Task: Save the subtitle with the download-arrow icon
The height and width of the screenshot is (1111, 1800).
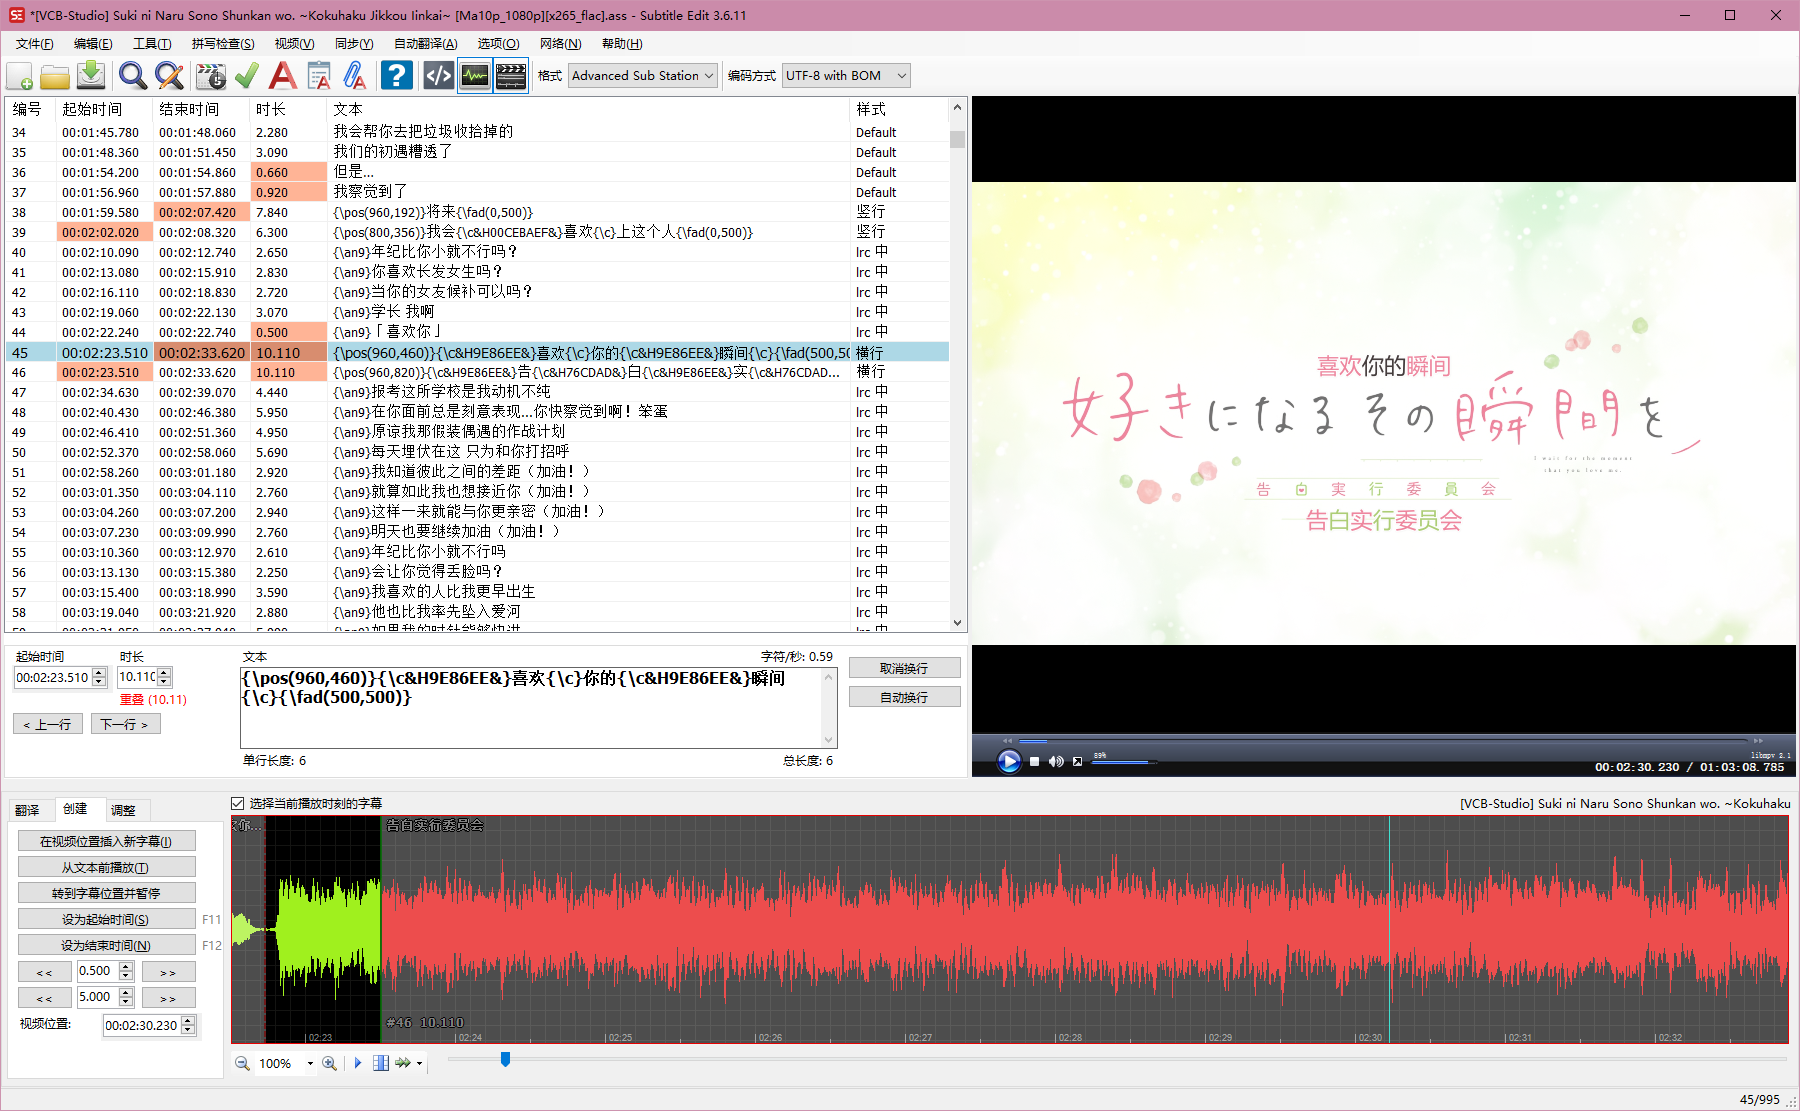Action: click(91, 76)
